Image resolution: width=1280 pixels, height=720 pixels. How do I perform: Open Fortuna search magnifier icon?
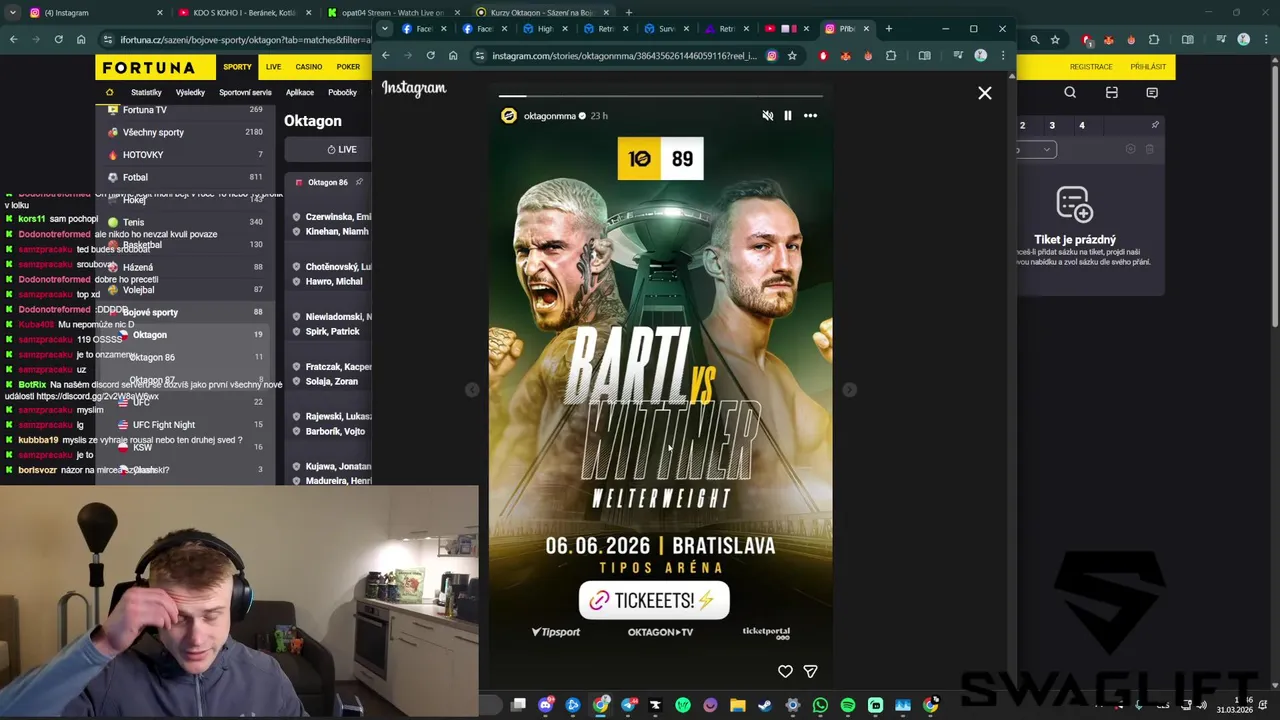pyautogui.click(x=1070, y=93)
